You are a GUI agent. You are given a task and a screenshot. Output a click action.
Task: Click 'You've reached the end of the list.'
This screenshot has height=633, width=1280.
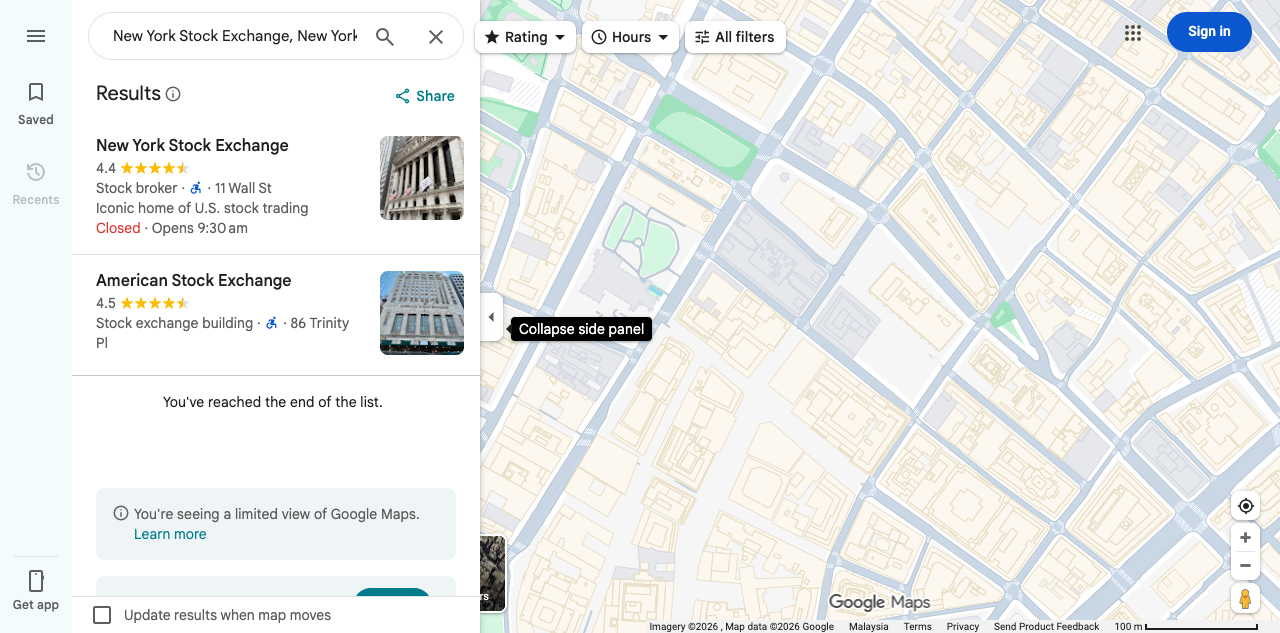pos(273,402)
